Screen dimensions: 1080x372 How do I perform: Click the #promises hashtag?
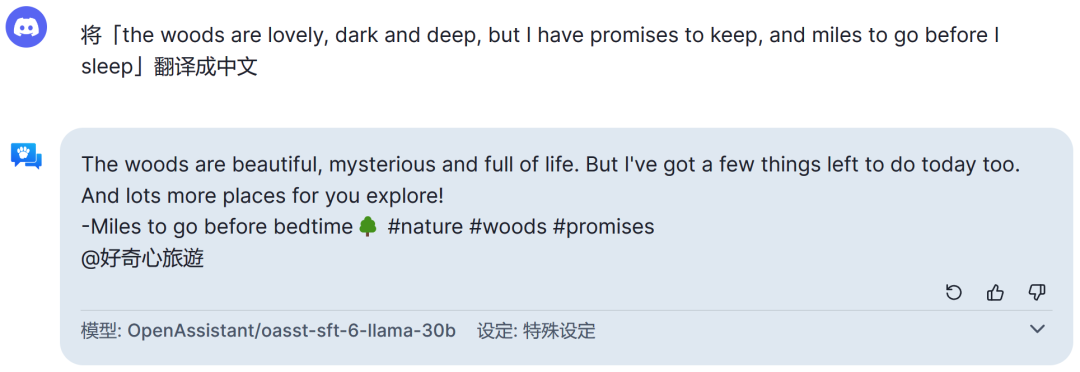click(603, 227)
